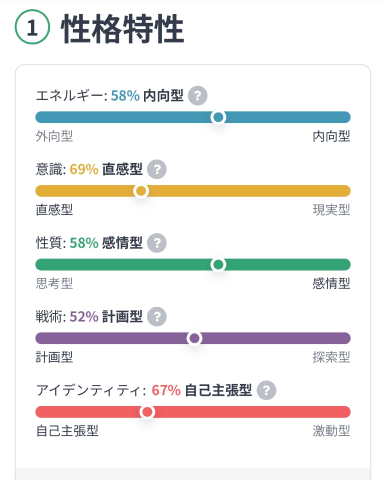Open help icon next to エネルギー 内向型
The height and width of the screenshot is (480, 386).
pos(198,96)
